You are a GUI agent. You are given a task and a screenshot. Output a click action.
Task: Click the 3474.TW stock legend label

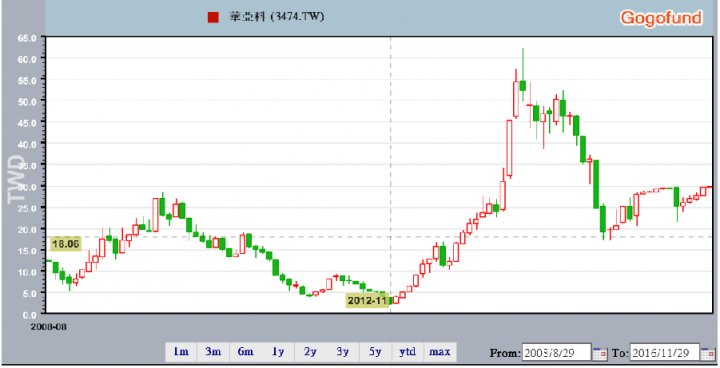pos(277,17)
